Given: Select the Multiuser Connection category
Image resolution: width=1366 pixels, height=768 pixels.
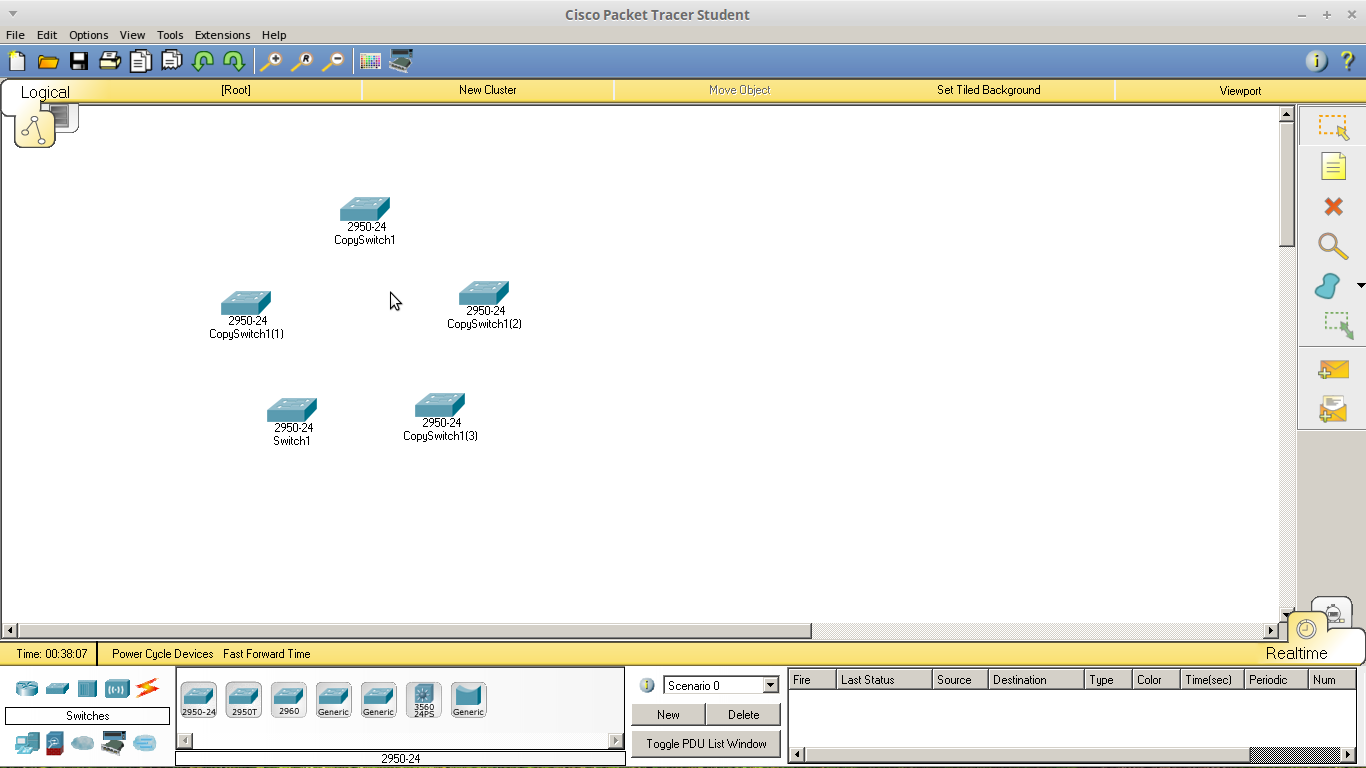Looking at the screenshot, I should pos(145,743).
